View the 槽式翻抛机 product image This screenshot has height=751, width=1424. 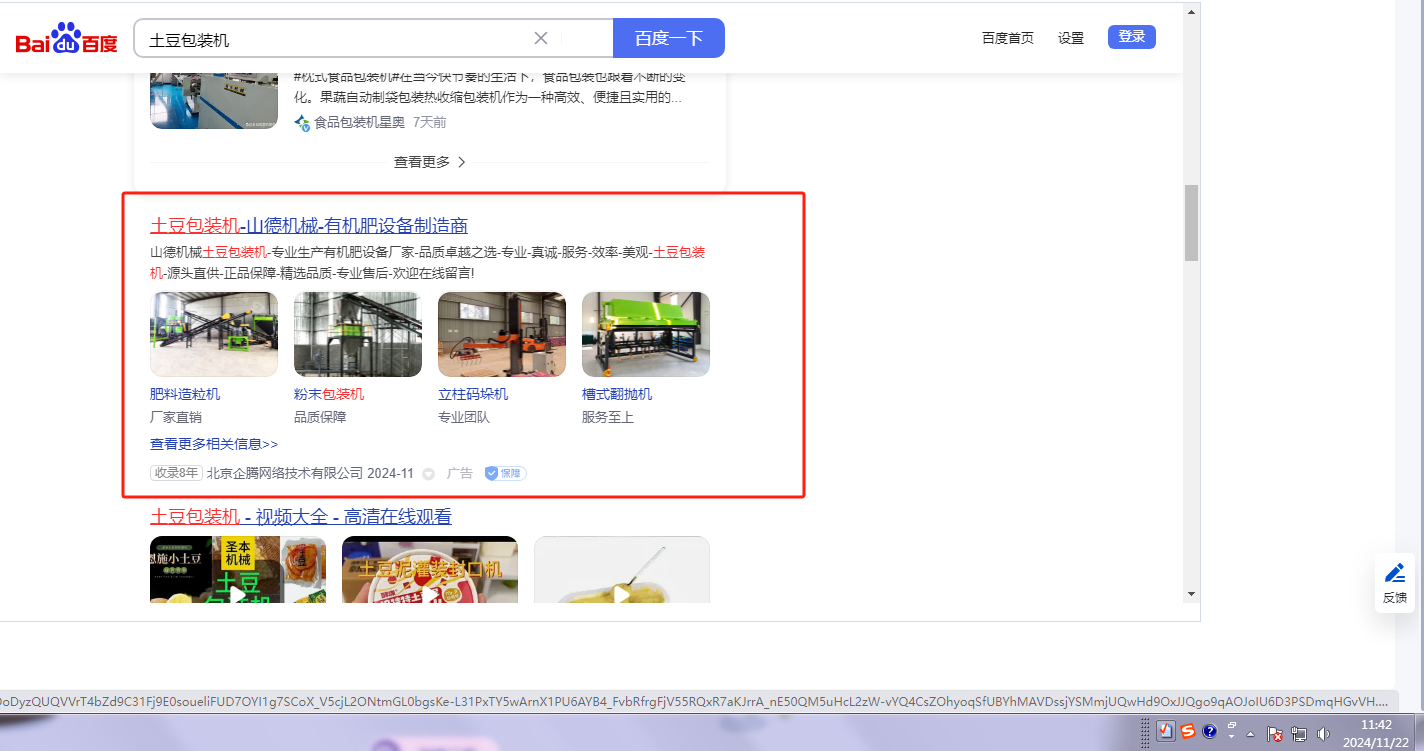click(x=646, y=334)
